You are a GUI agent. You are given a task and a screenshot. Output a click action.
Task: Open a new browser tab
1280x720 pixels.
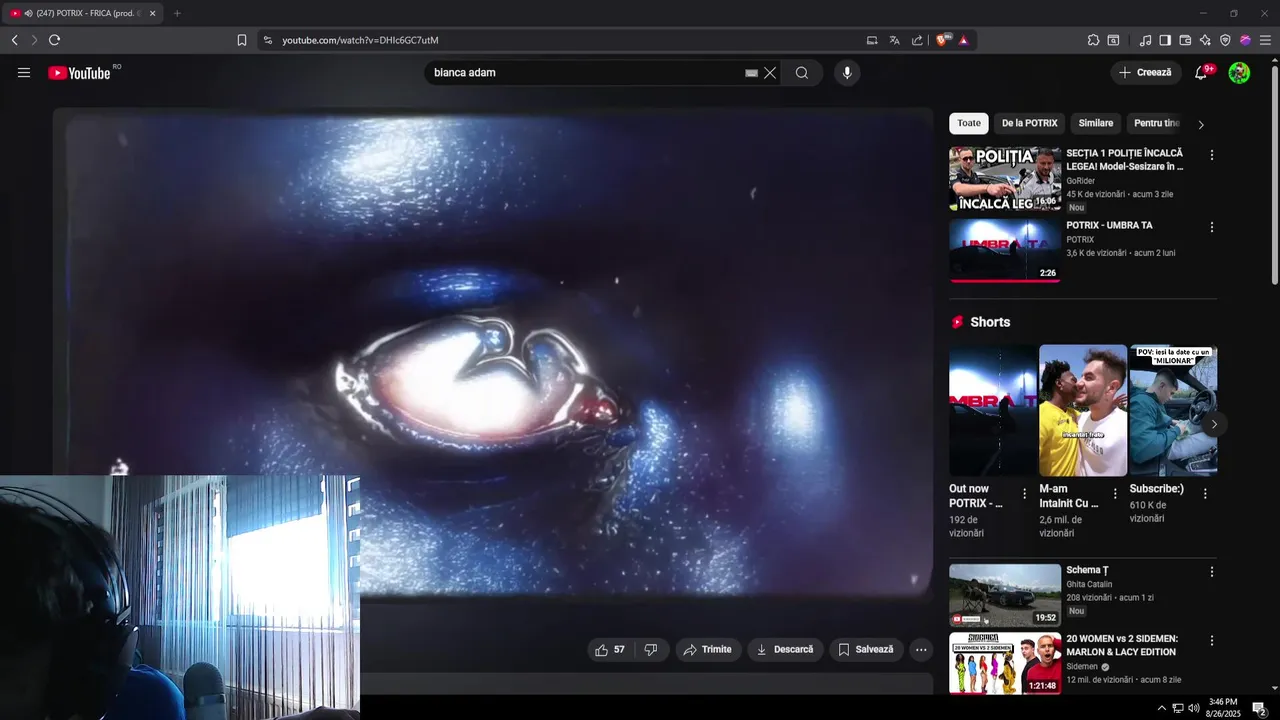177,13
